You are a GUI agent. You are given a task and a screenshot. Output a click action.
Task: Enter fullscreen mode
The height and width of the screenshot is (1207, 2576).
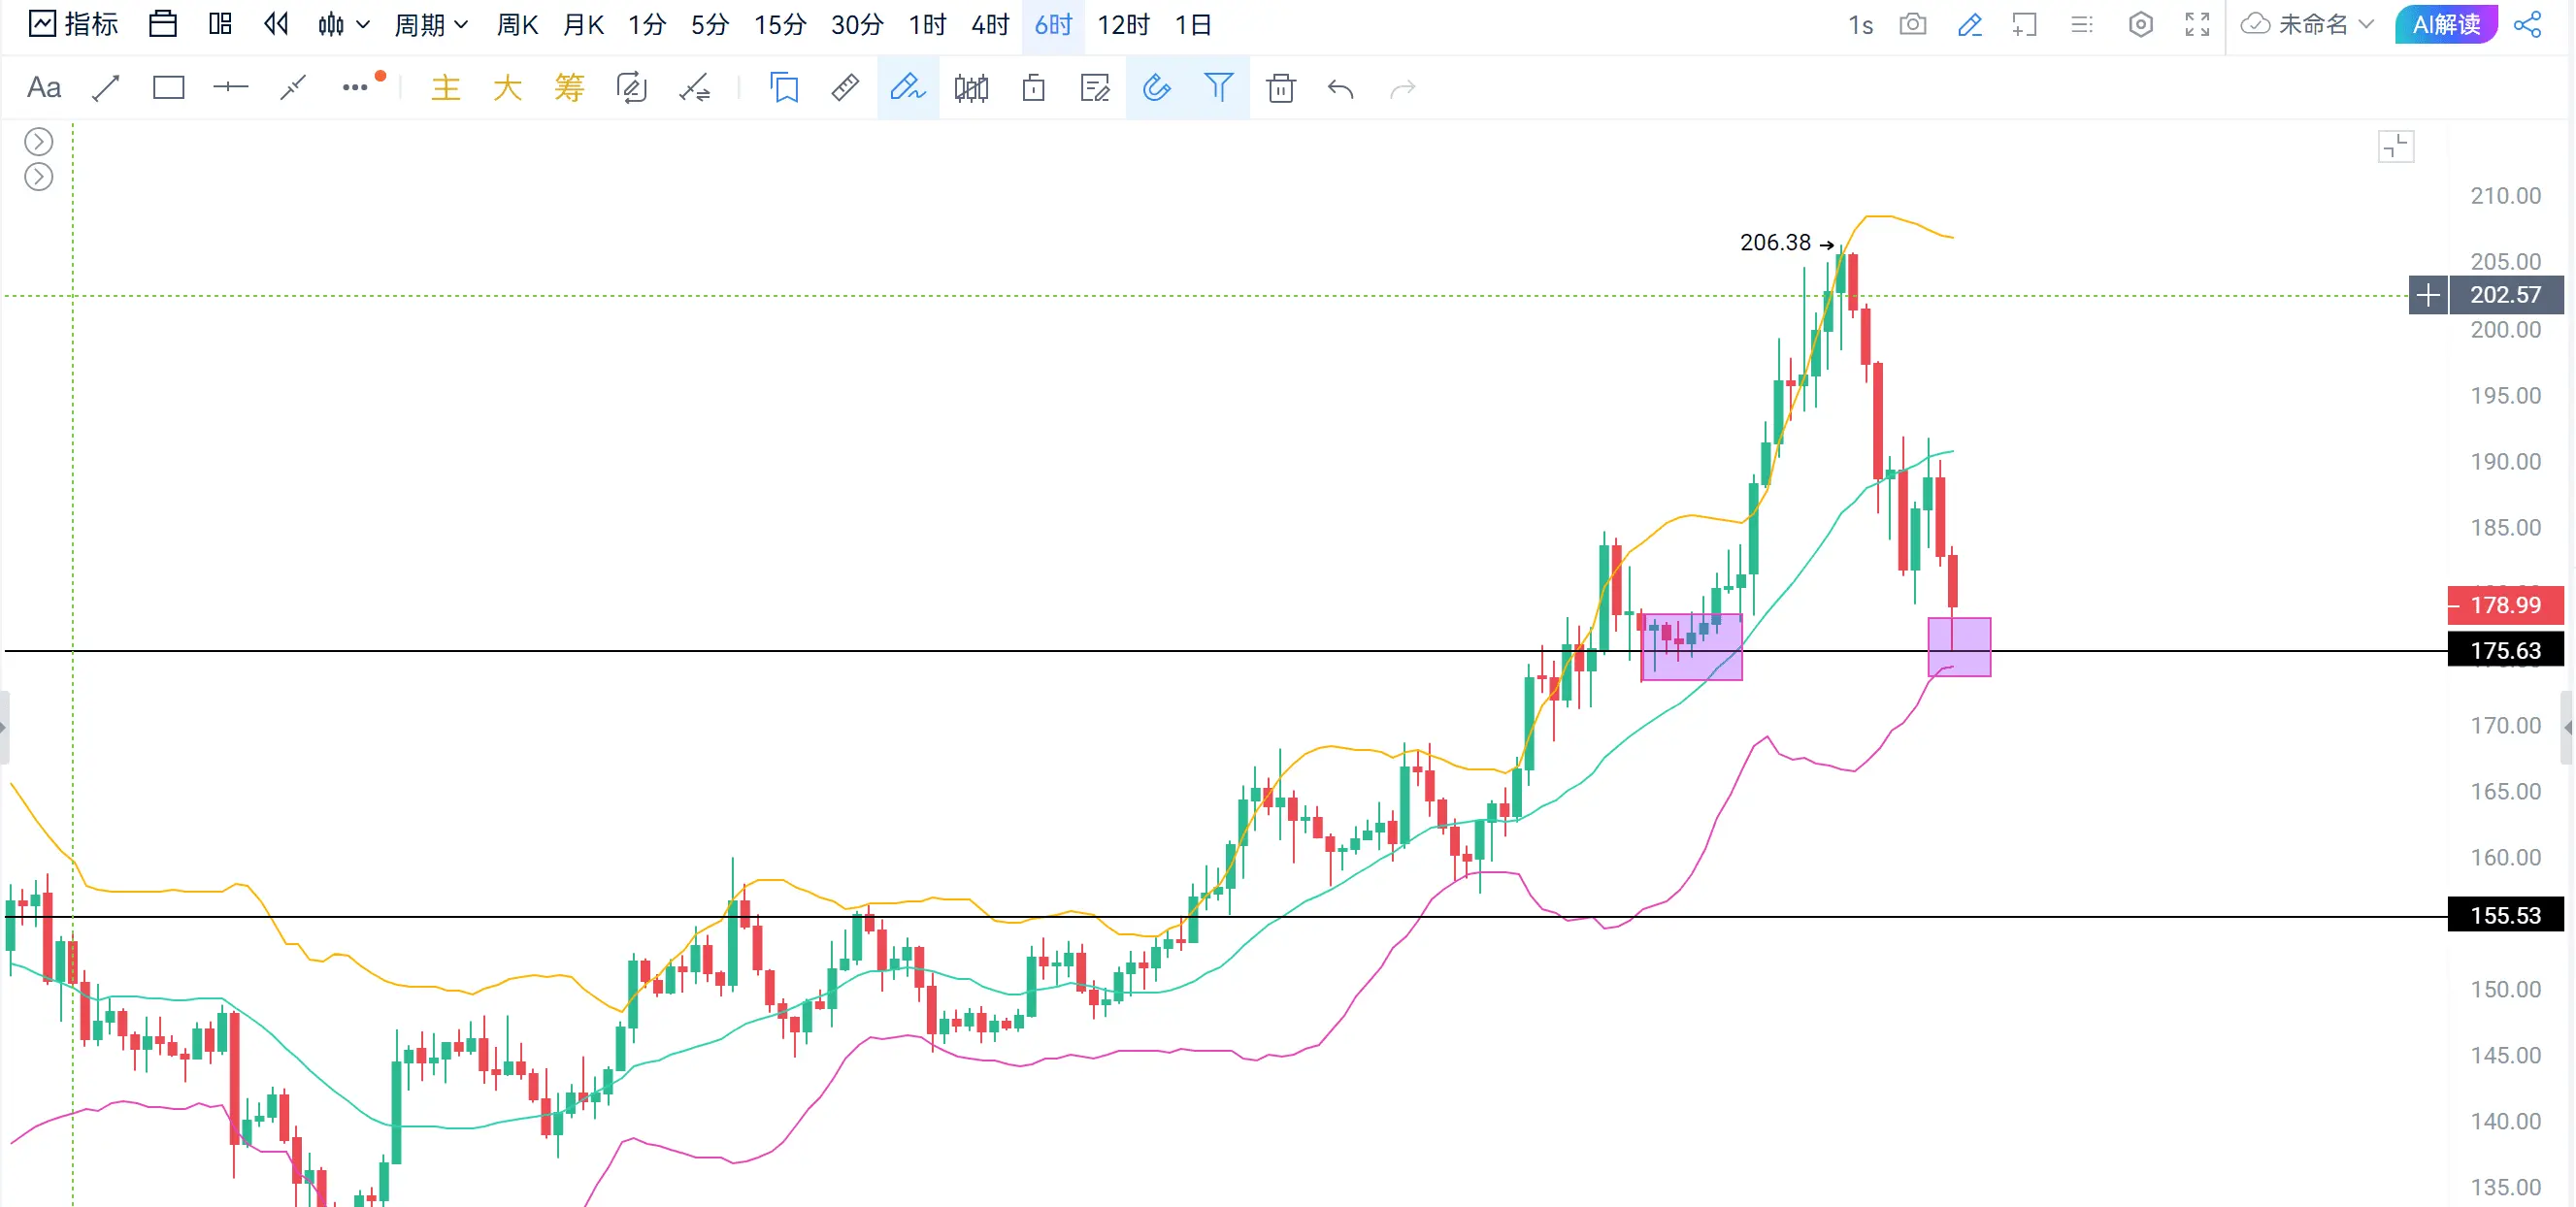(2197, 24)
